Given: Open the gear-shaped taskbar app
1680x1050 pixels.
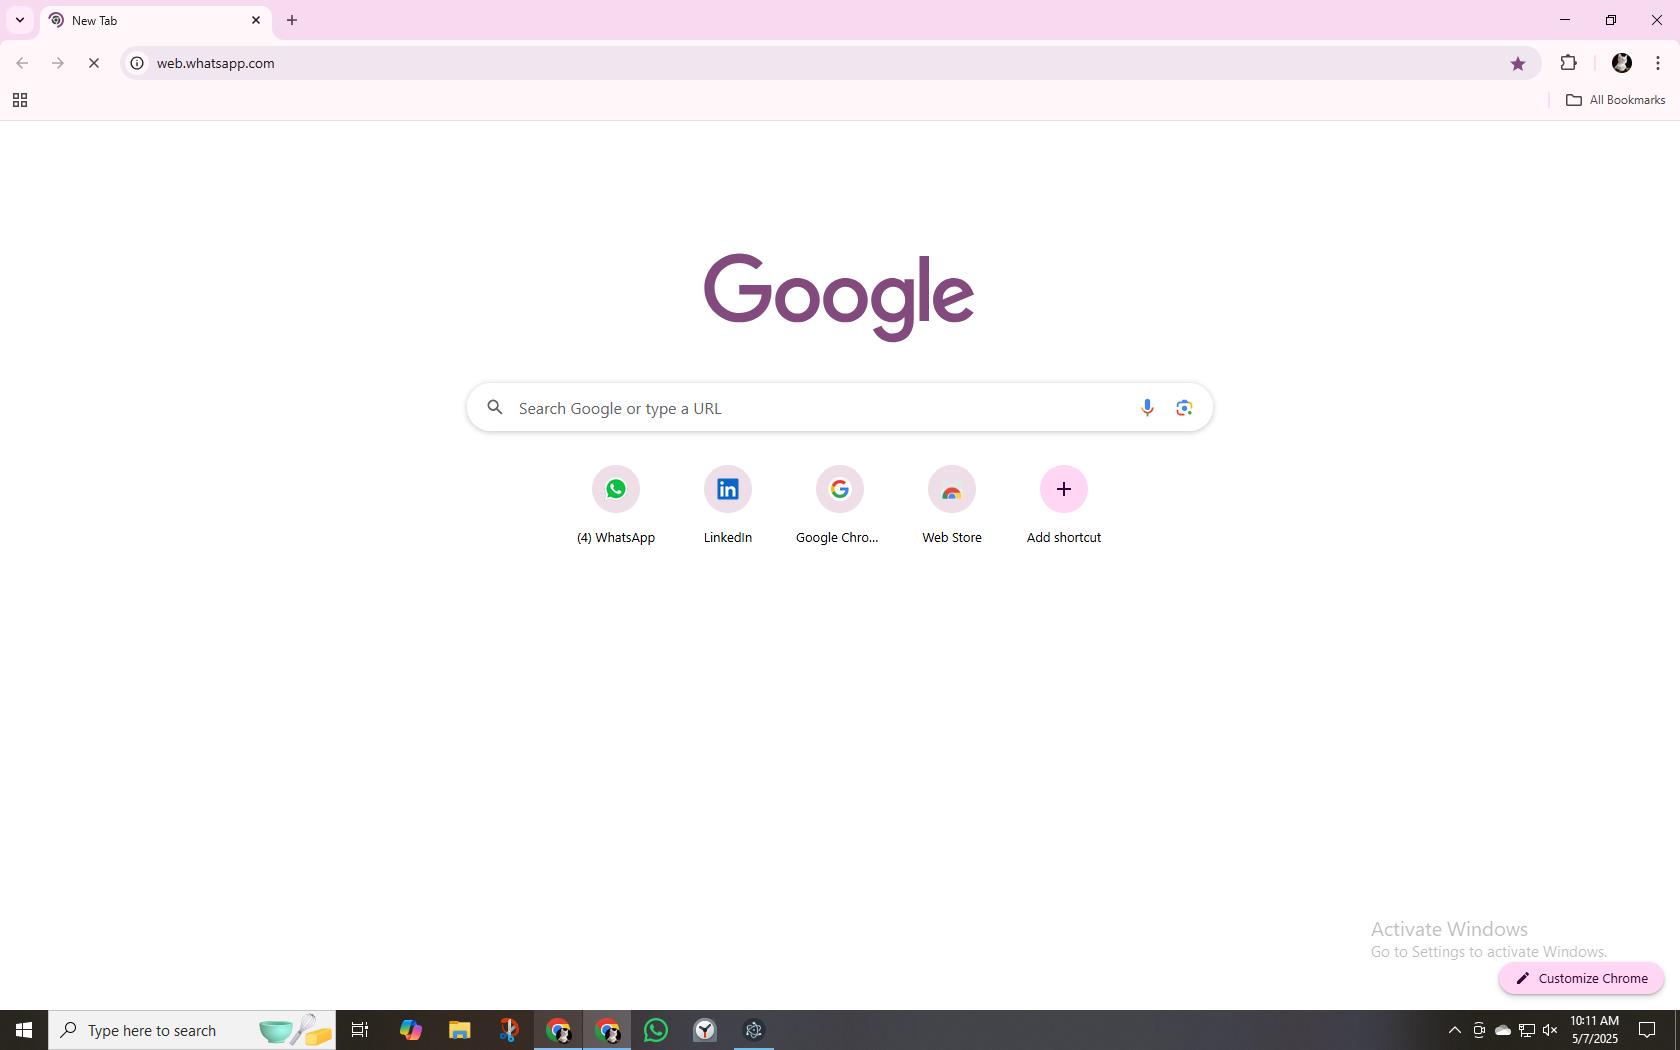Looking at the screenshot, I should click(754, 1030).
